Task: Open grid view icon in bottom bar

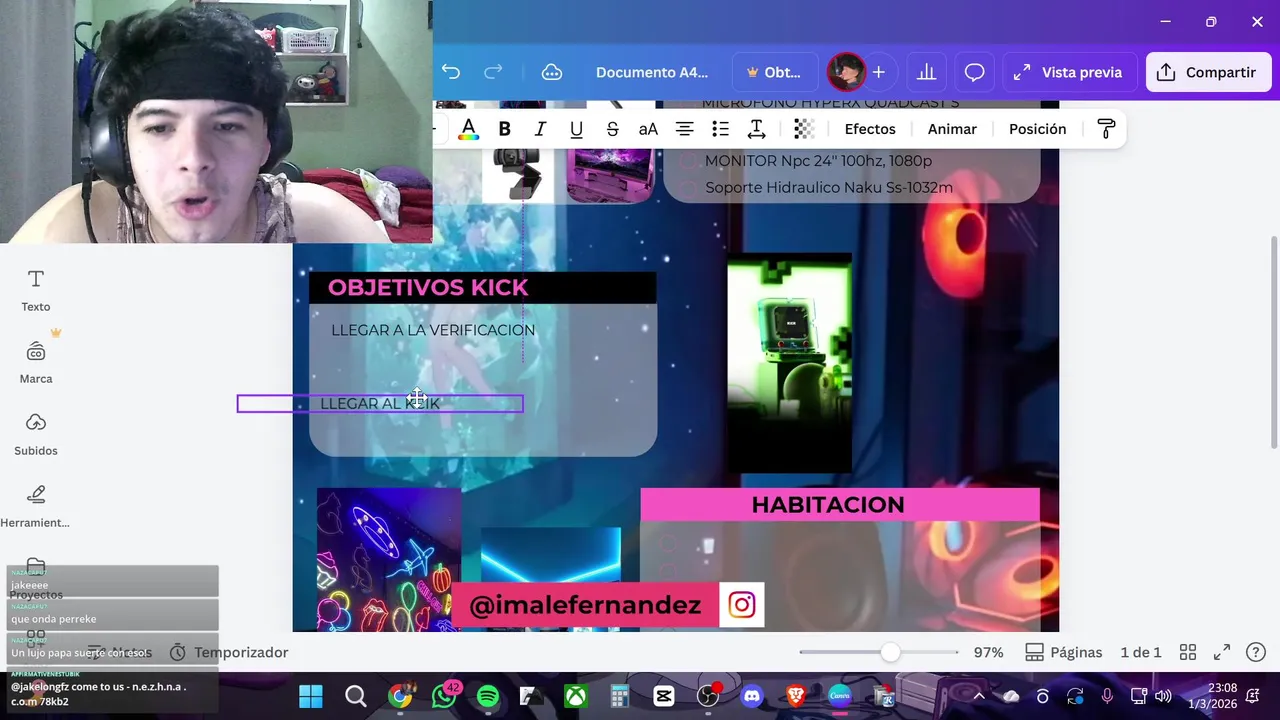Action: (1188, 652)
